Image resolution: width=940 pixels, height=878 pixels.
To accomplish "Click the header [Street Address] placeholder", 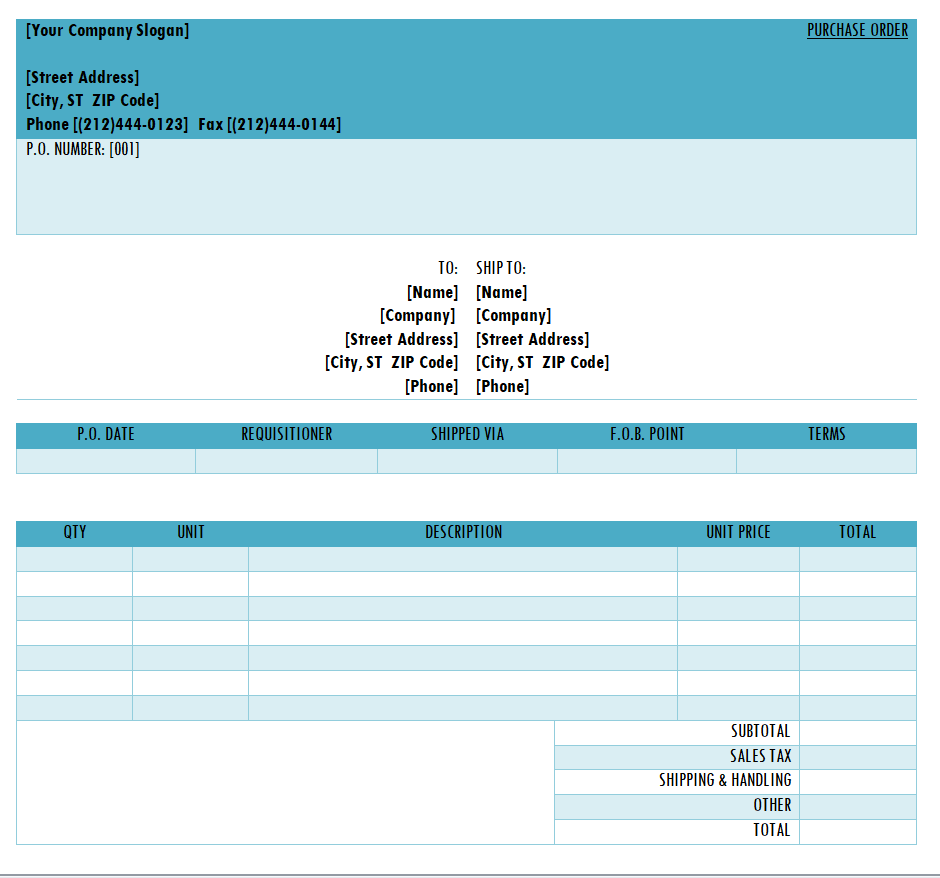I will (82, 77).
